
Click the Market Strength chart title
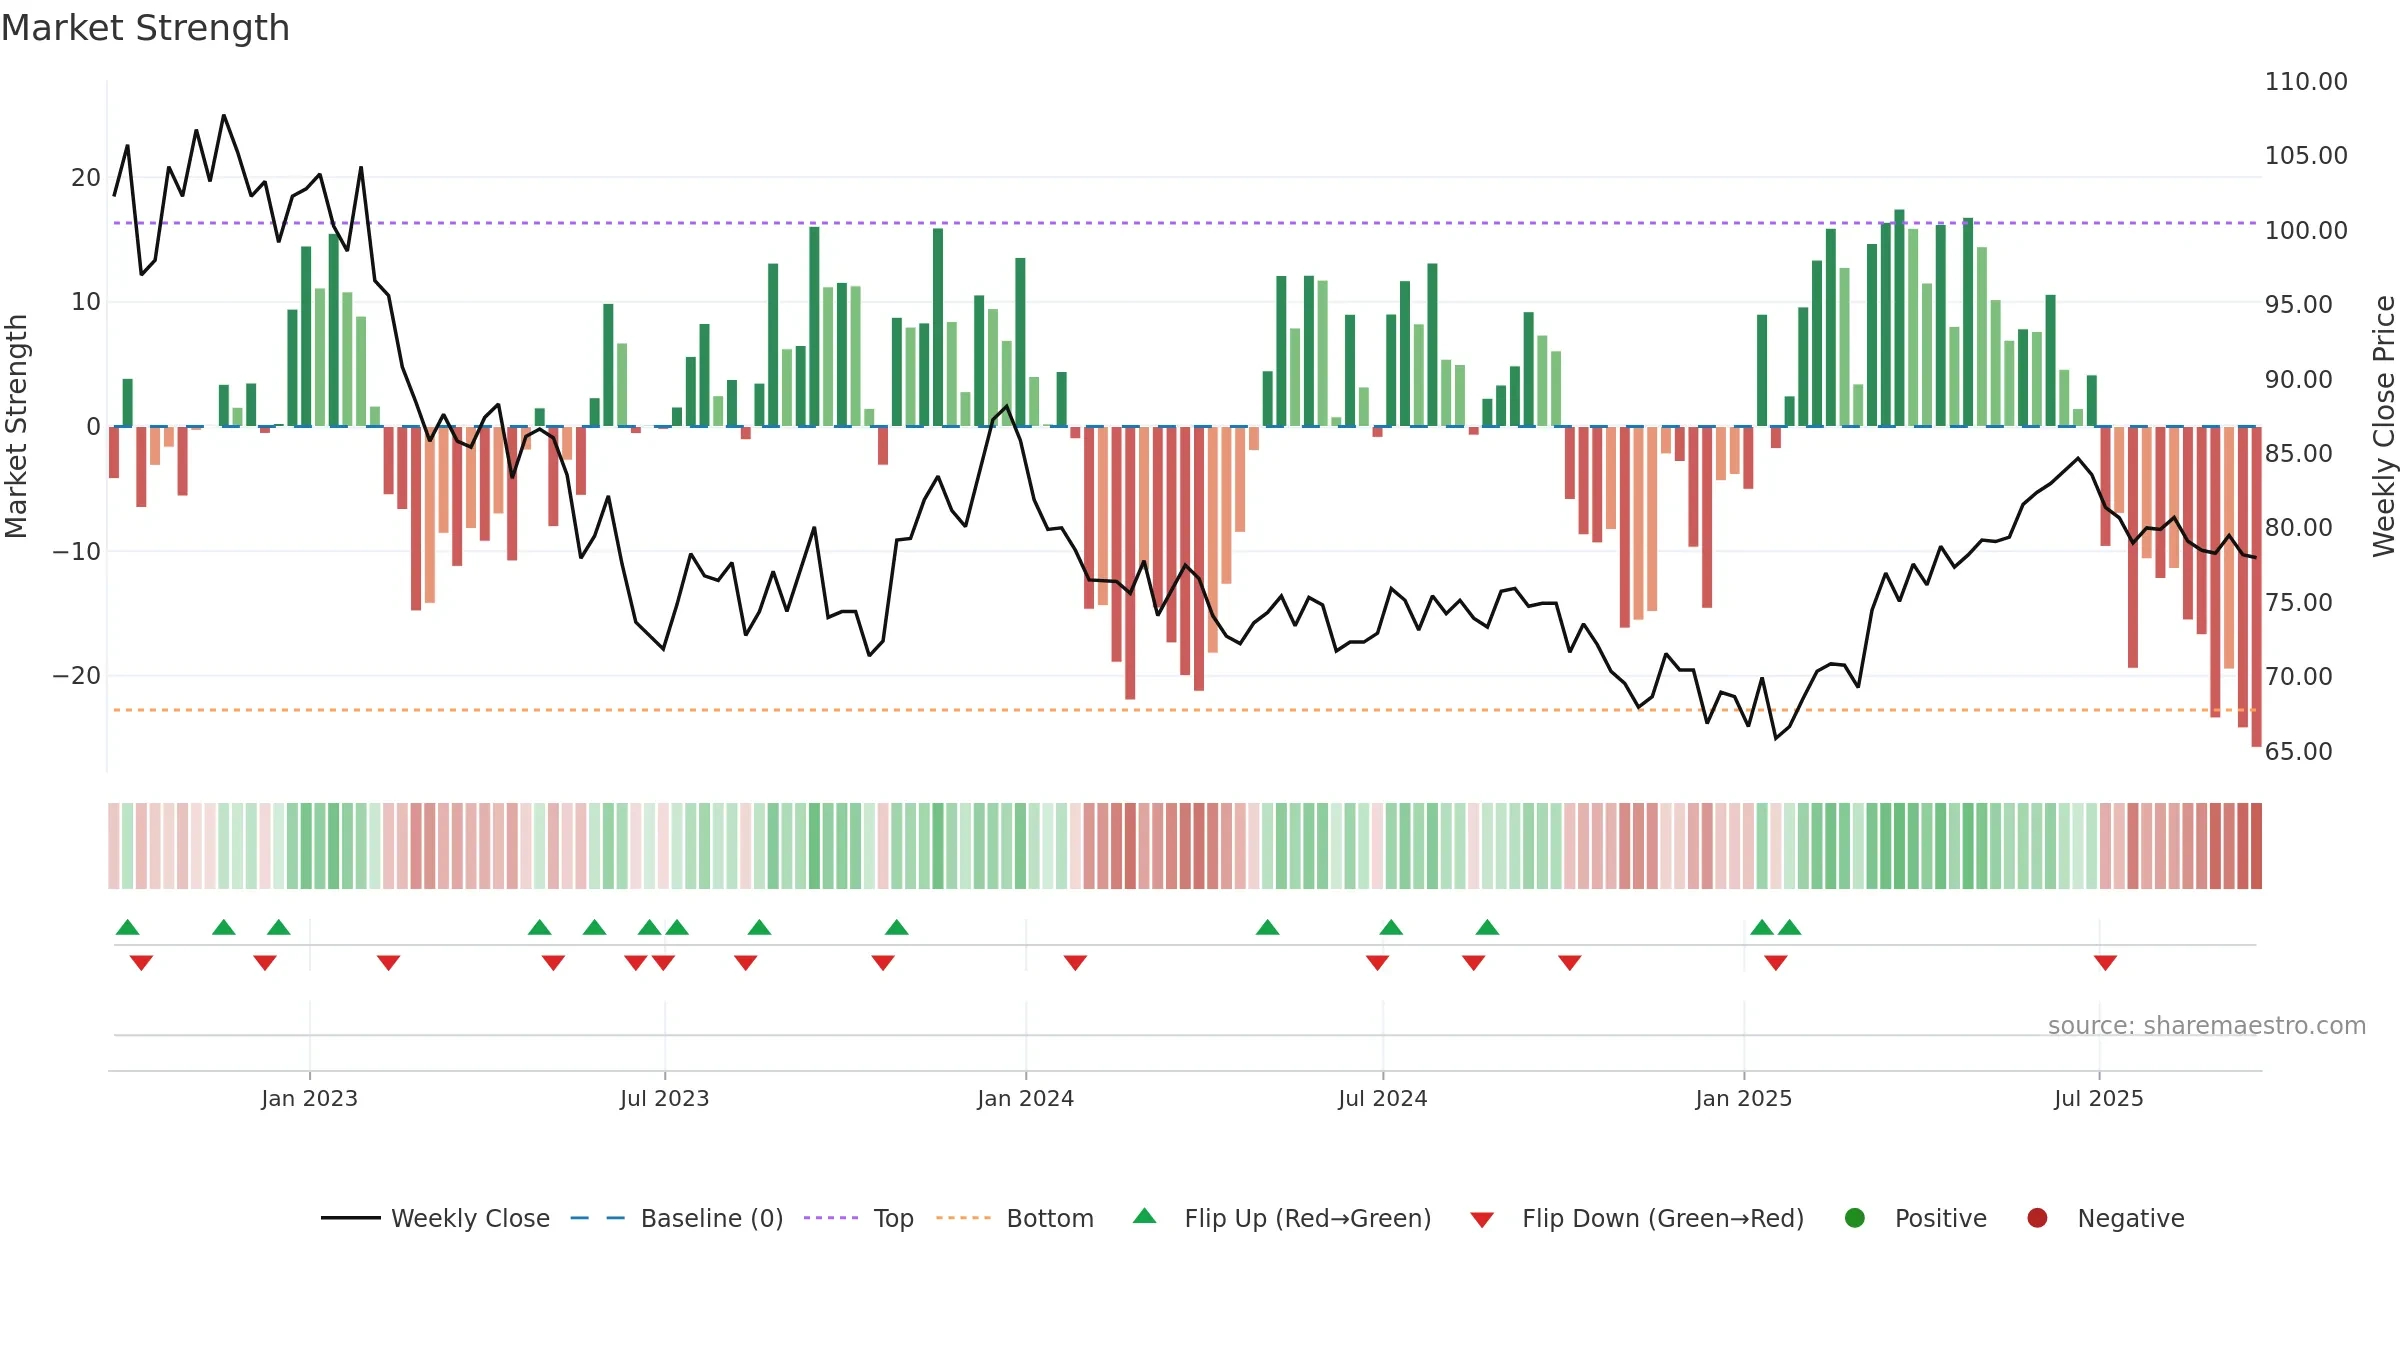point(145,28)
